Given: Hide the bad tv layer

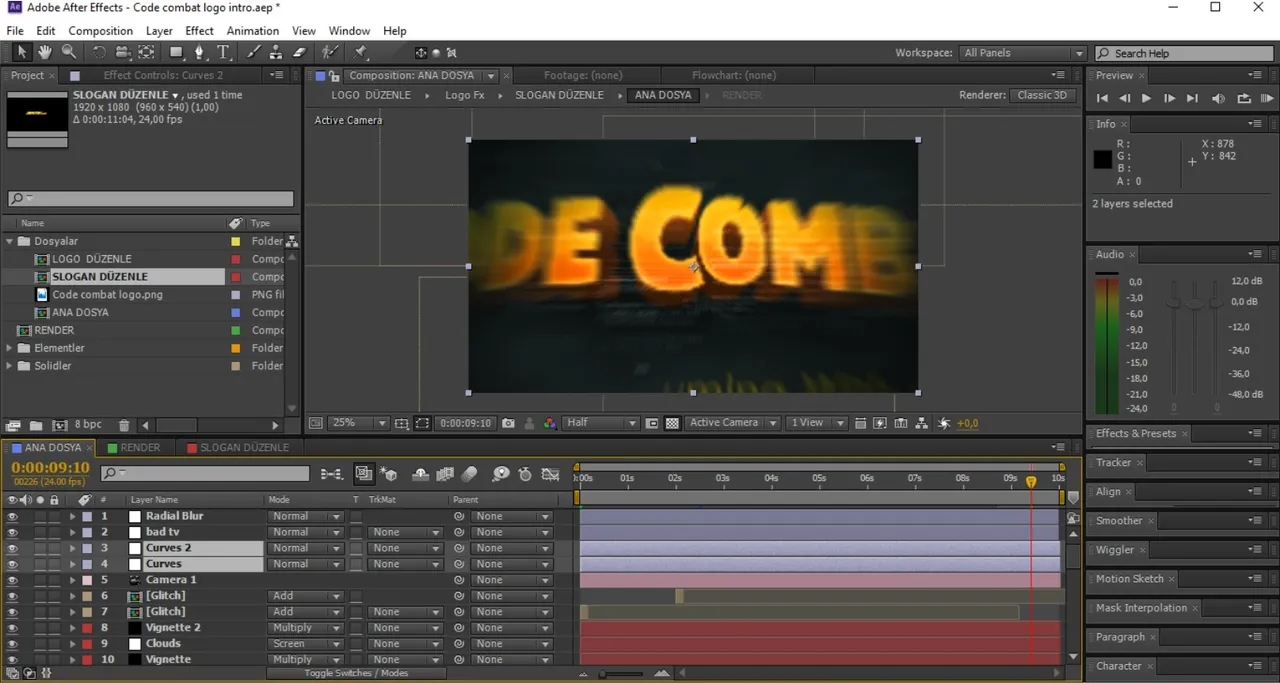Looking at the screenshot, I should [x=13, y=532].
